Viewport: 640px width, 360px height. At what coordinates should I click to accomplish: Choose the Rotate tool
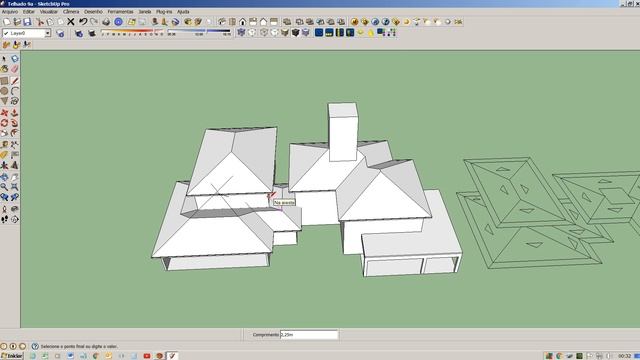pos(4,123)
